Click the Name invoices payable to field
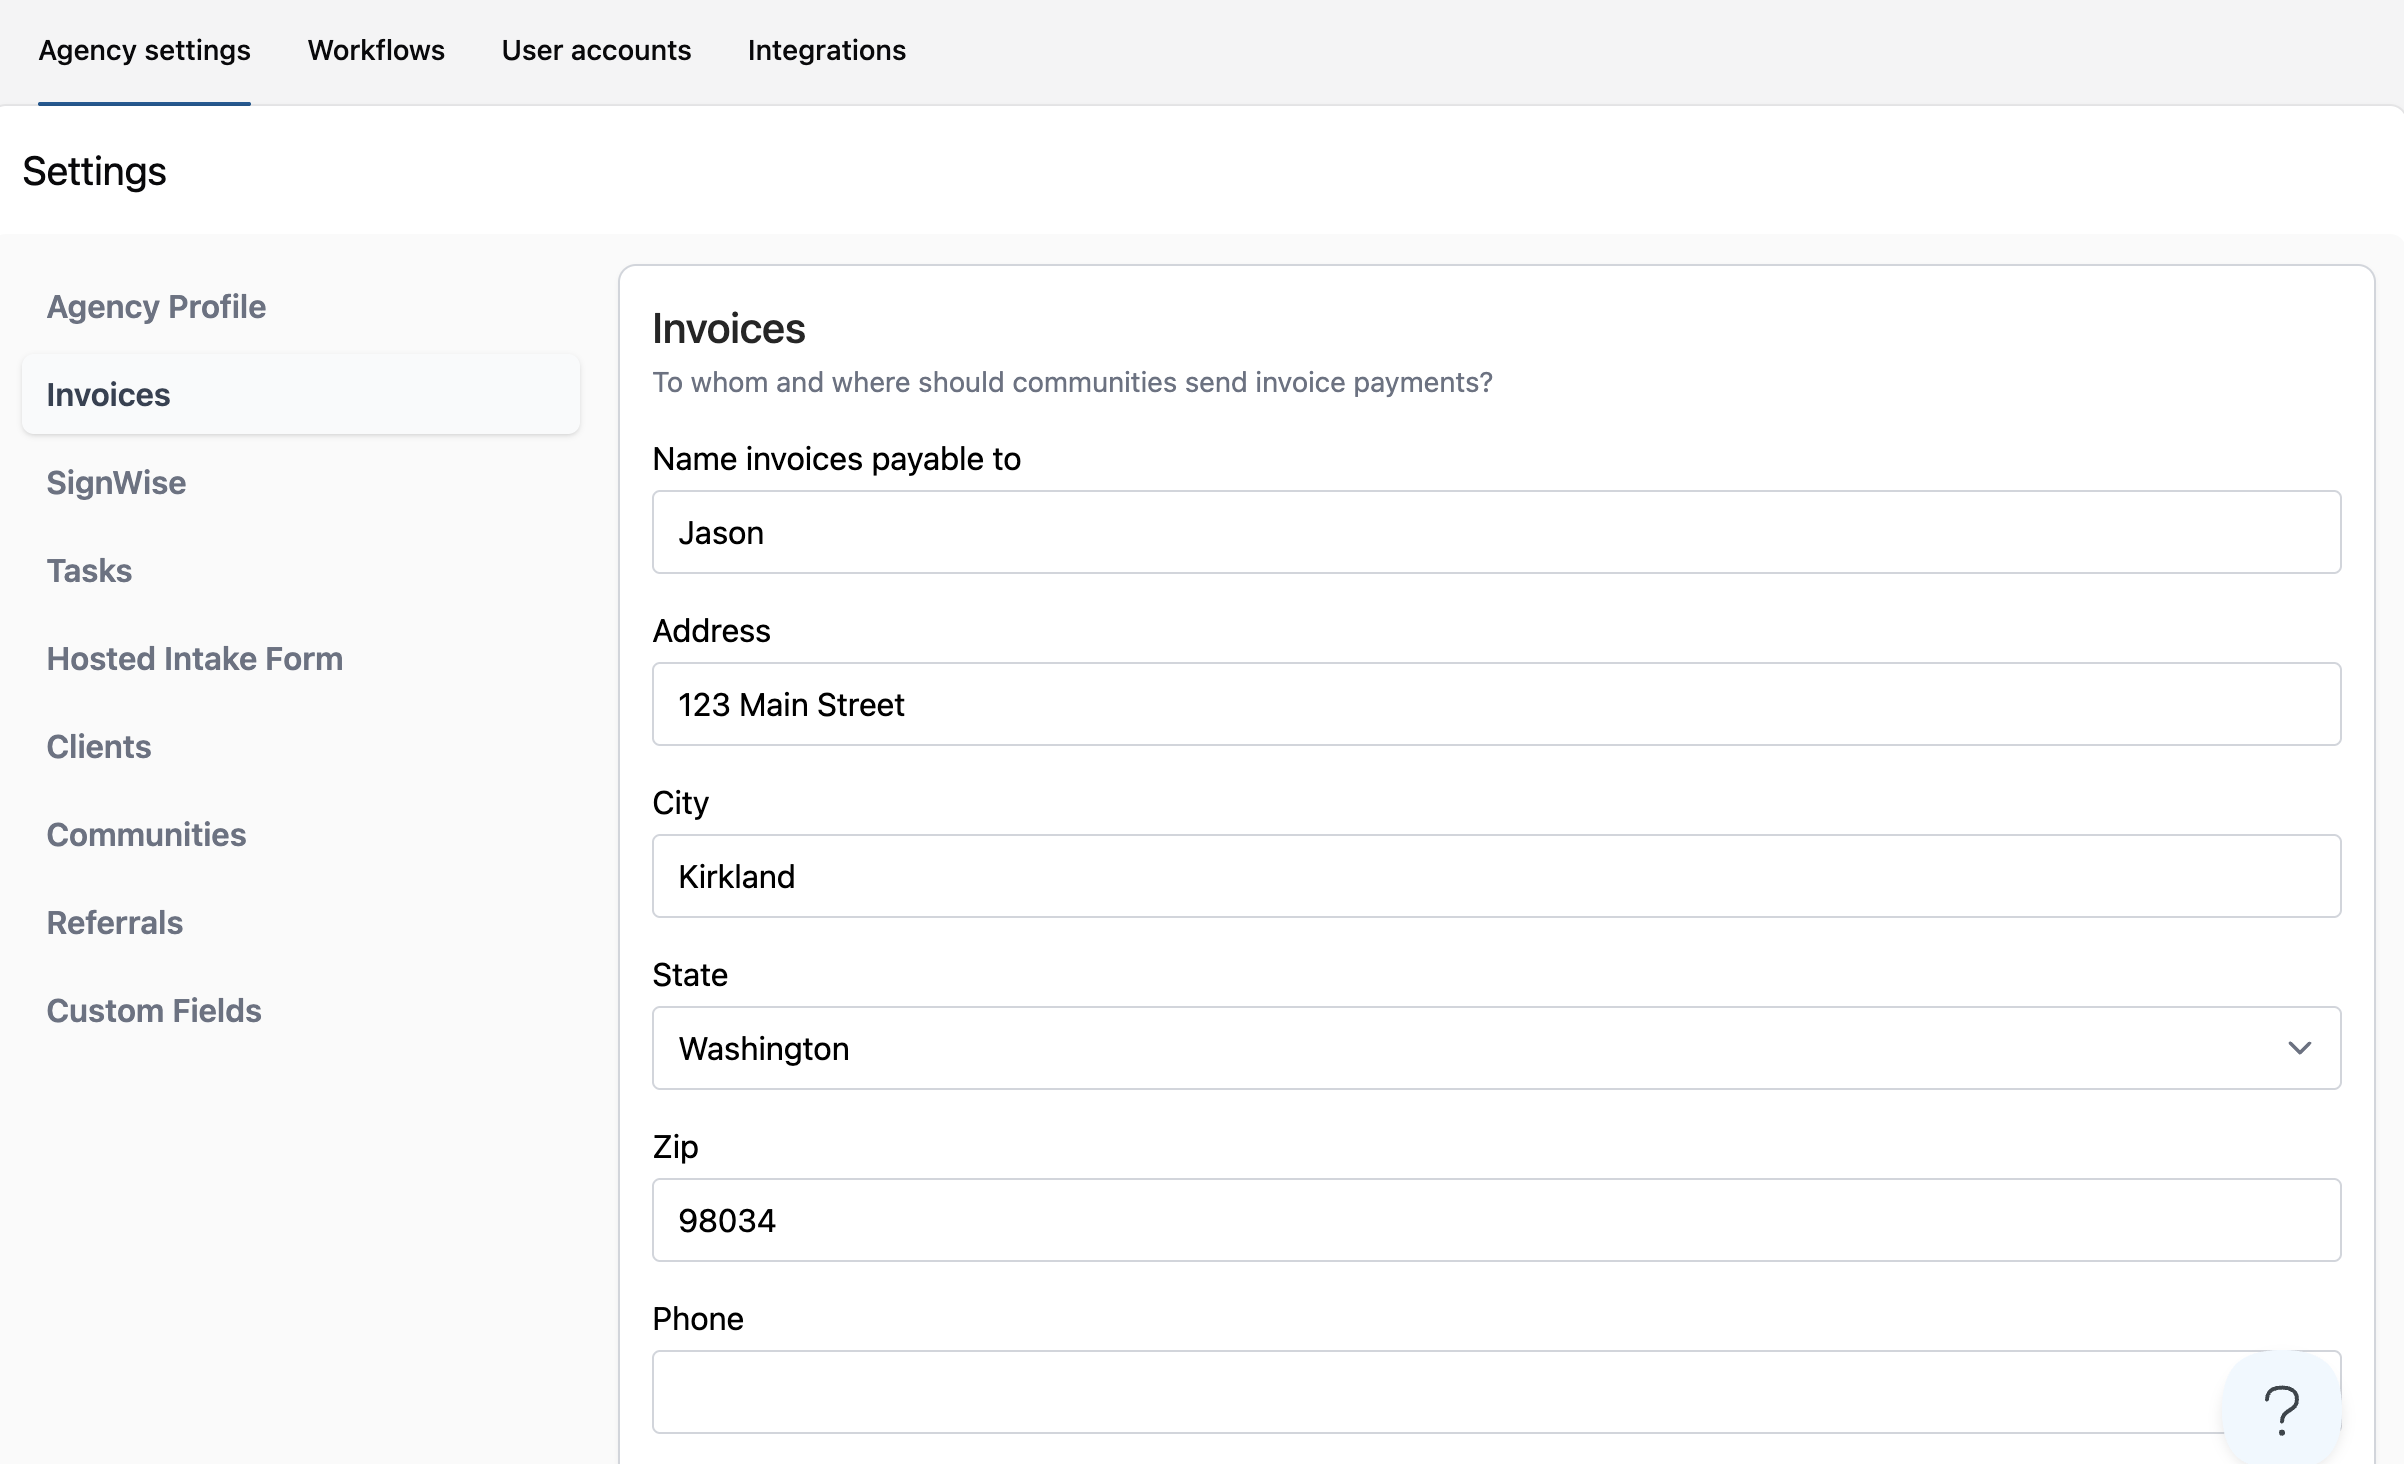The image size is (2404, 1464). [x=1496, y=532]
